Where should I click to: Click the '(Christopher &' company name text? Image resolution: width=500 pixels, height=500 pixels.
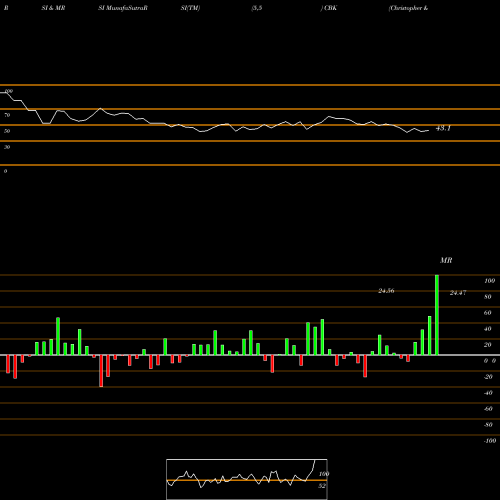[x=408, y=8]
